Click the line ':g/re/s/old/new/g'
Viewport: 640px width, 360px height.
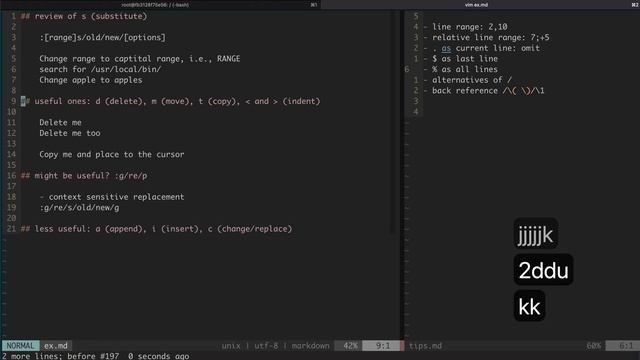pyautogui.click(x=79, y=207)
